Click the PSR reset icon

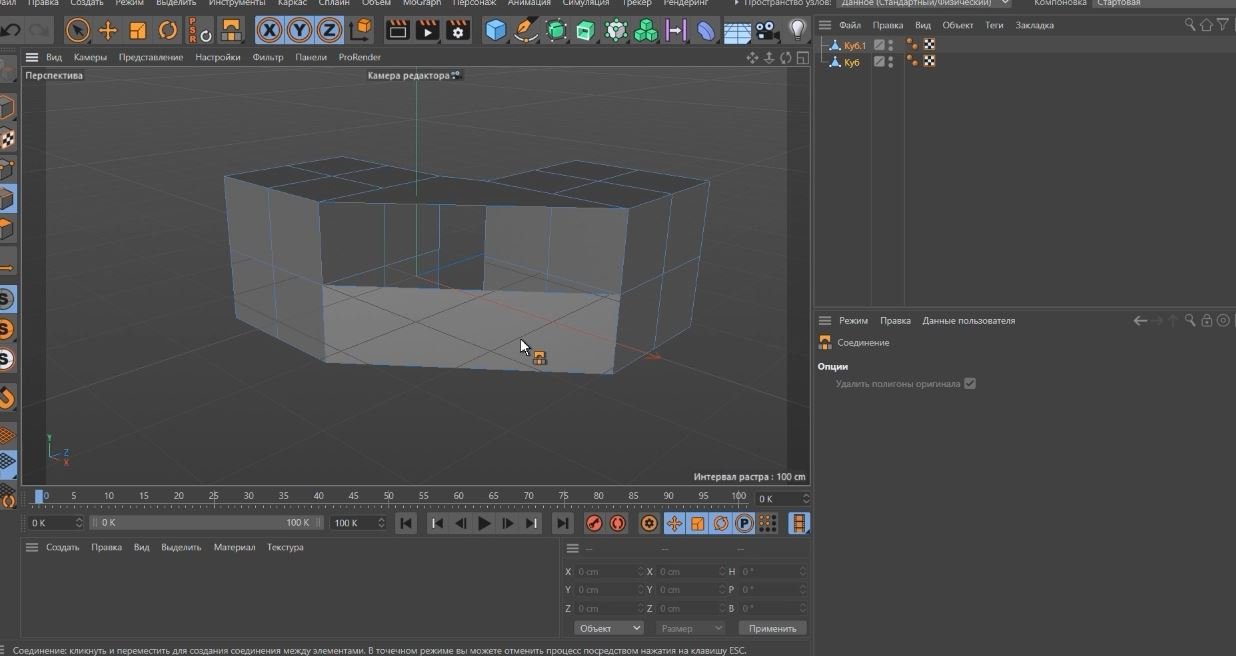click(x=198, y=31)
